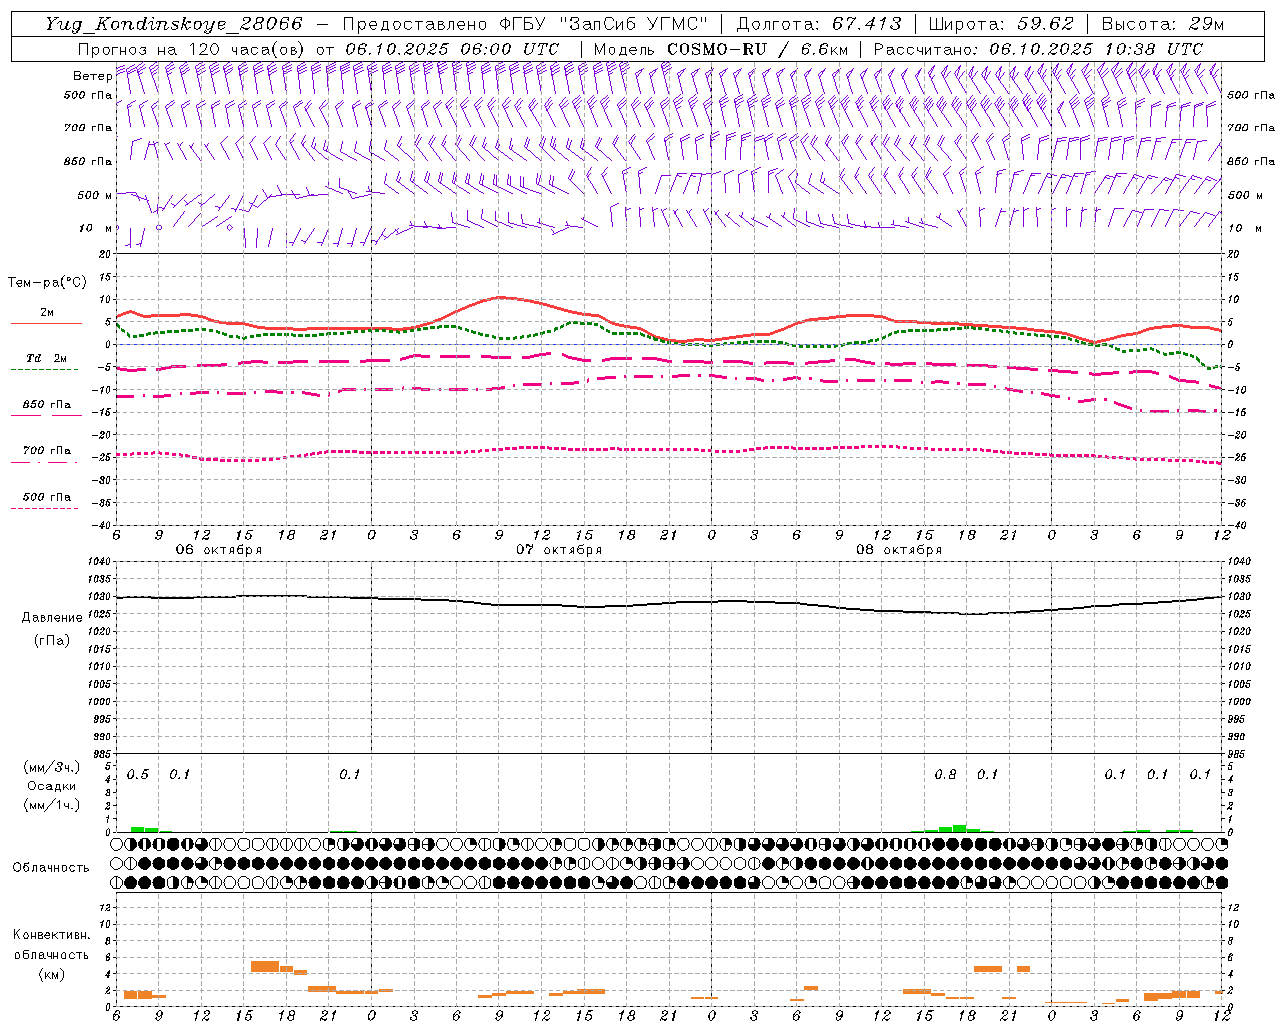1280x1024 pixels.
Task: Select the Модель COSMO-RU / 6.6км label
Action: click(721, 49)
